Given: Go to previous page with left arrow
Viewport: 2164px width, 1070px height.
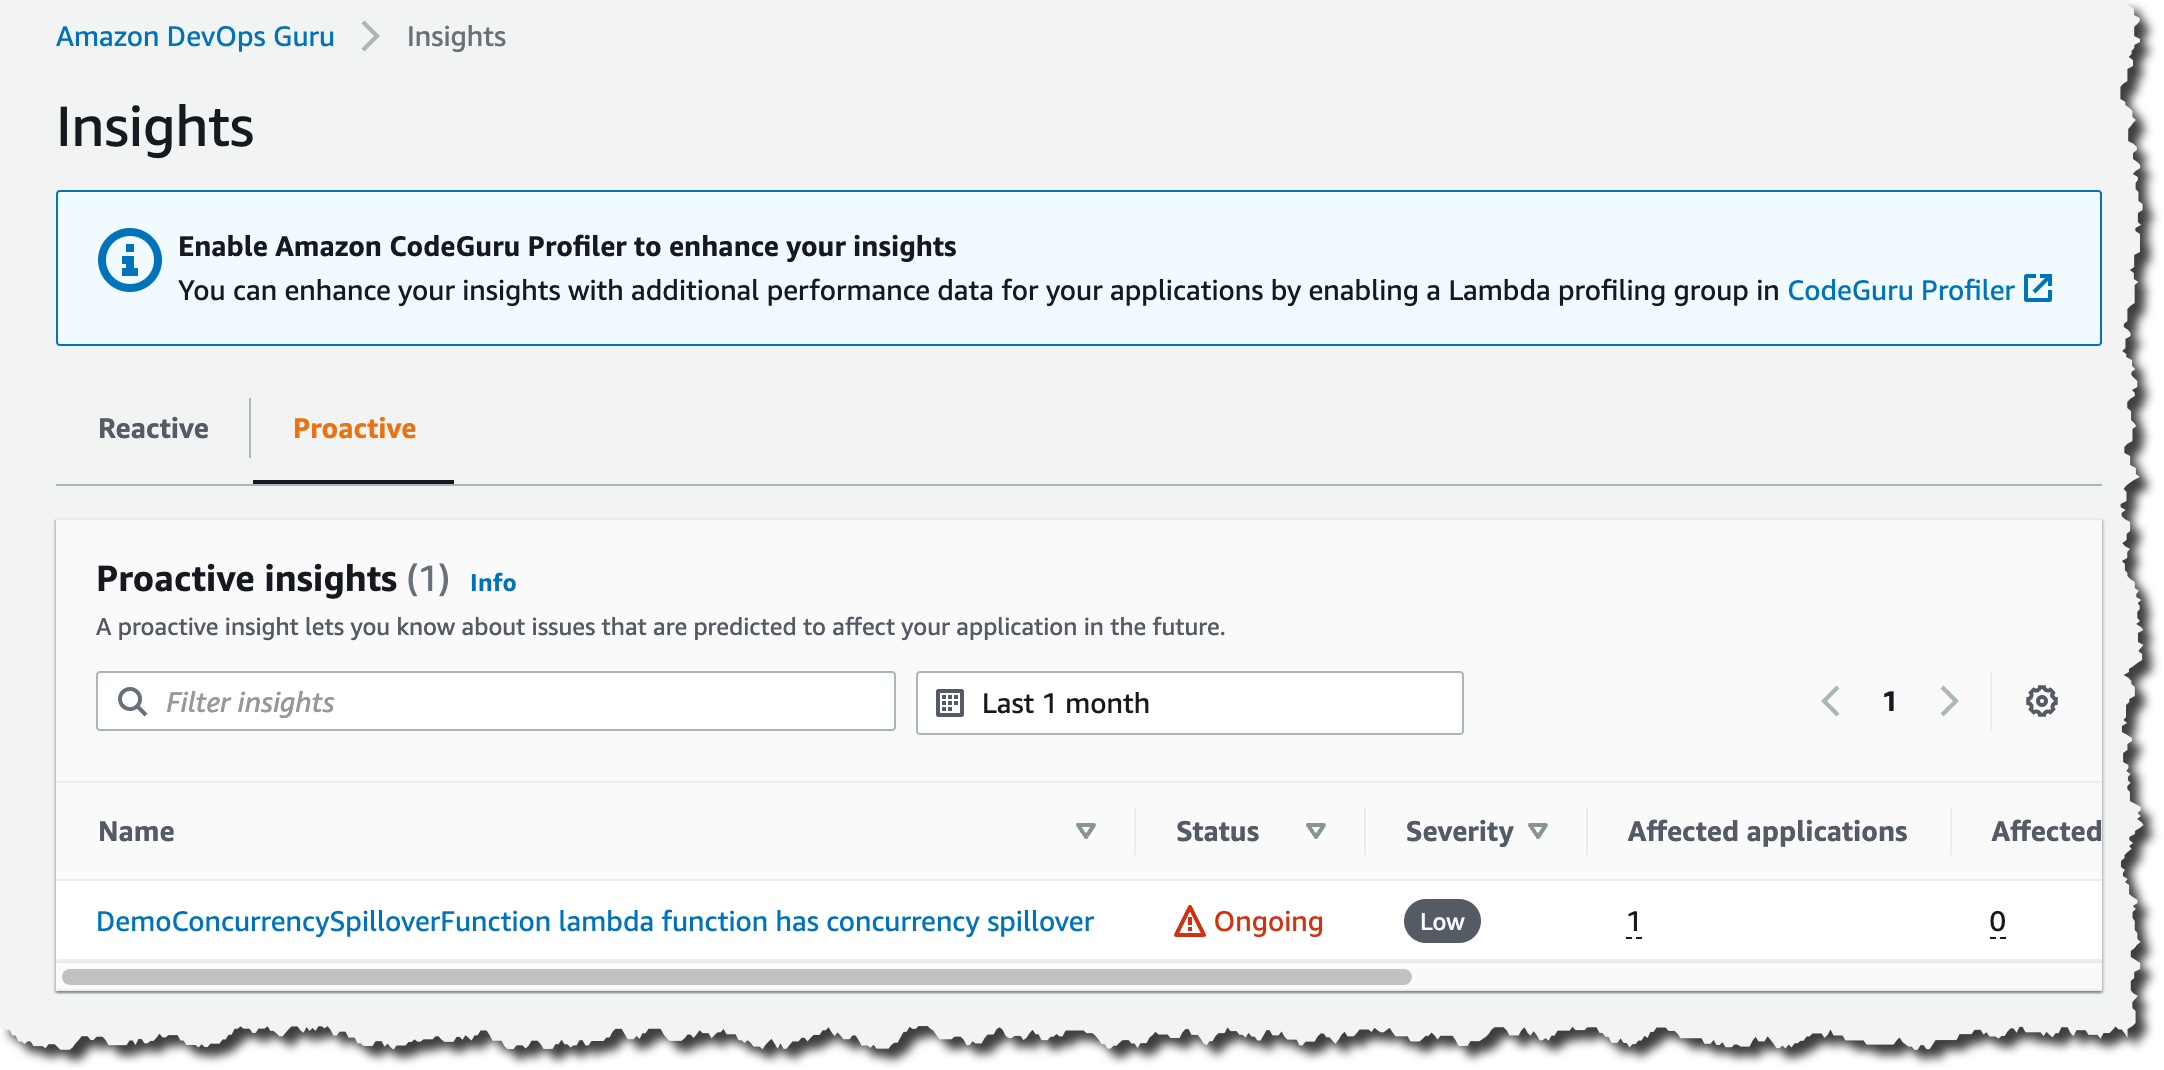Looking at the screenshot, I should [1830, 701].
